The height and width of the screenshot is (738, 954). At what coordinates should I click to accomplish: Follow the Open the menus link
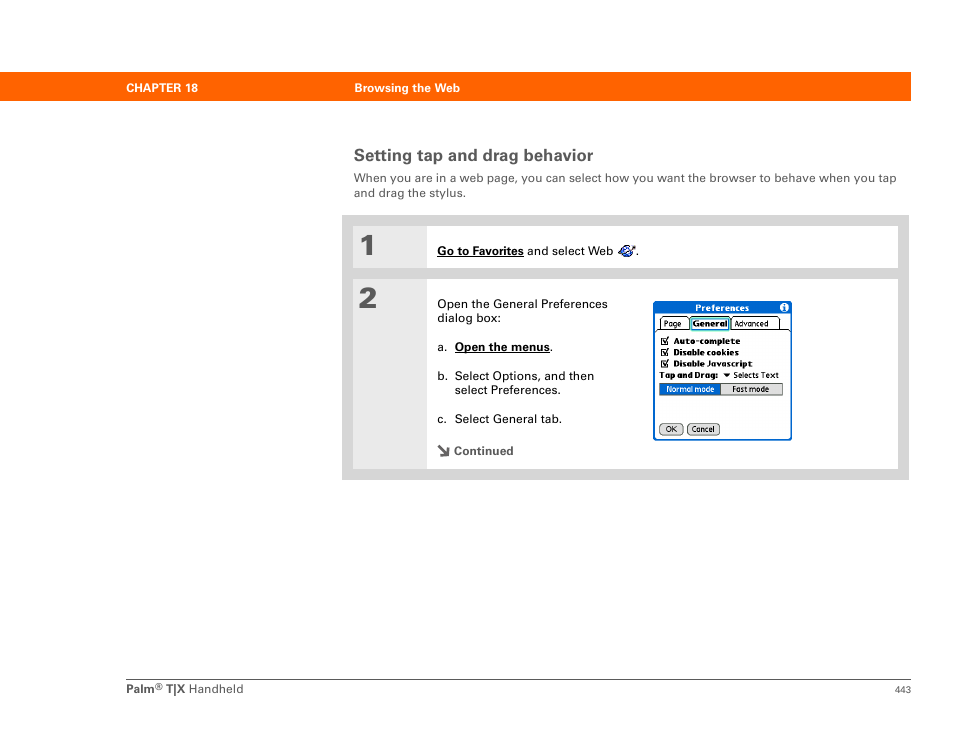(x=502, y=347)
